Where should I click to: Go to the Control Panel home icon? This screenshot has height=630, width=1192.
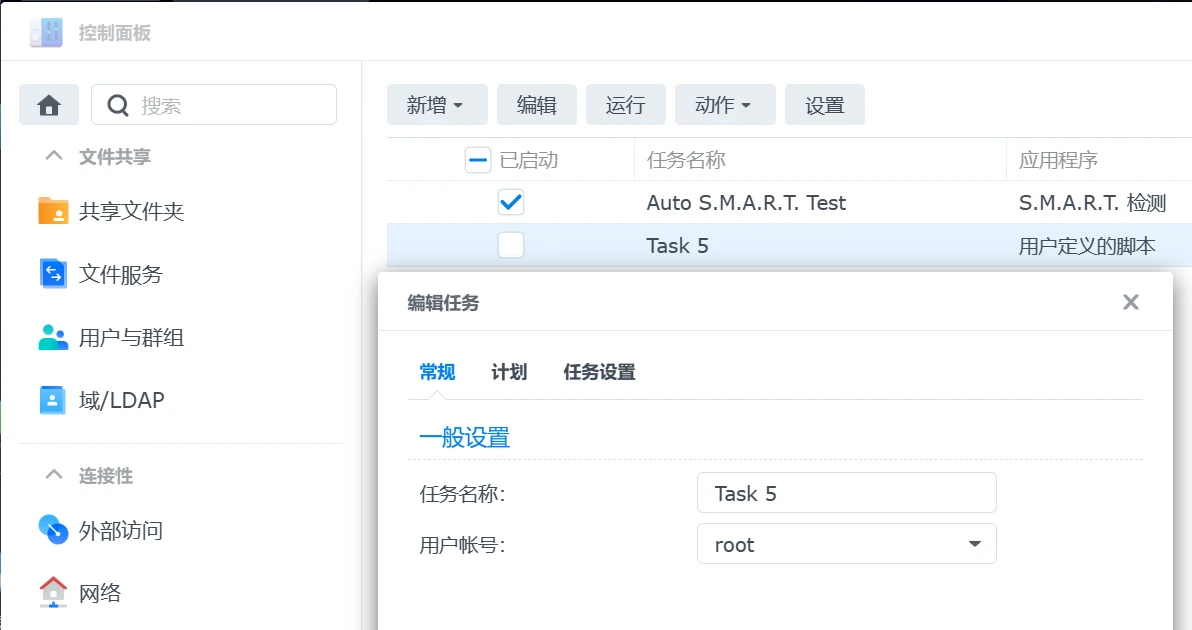click(49, 105)
